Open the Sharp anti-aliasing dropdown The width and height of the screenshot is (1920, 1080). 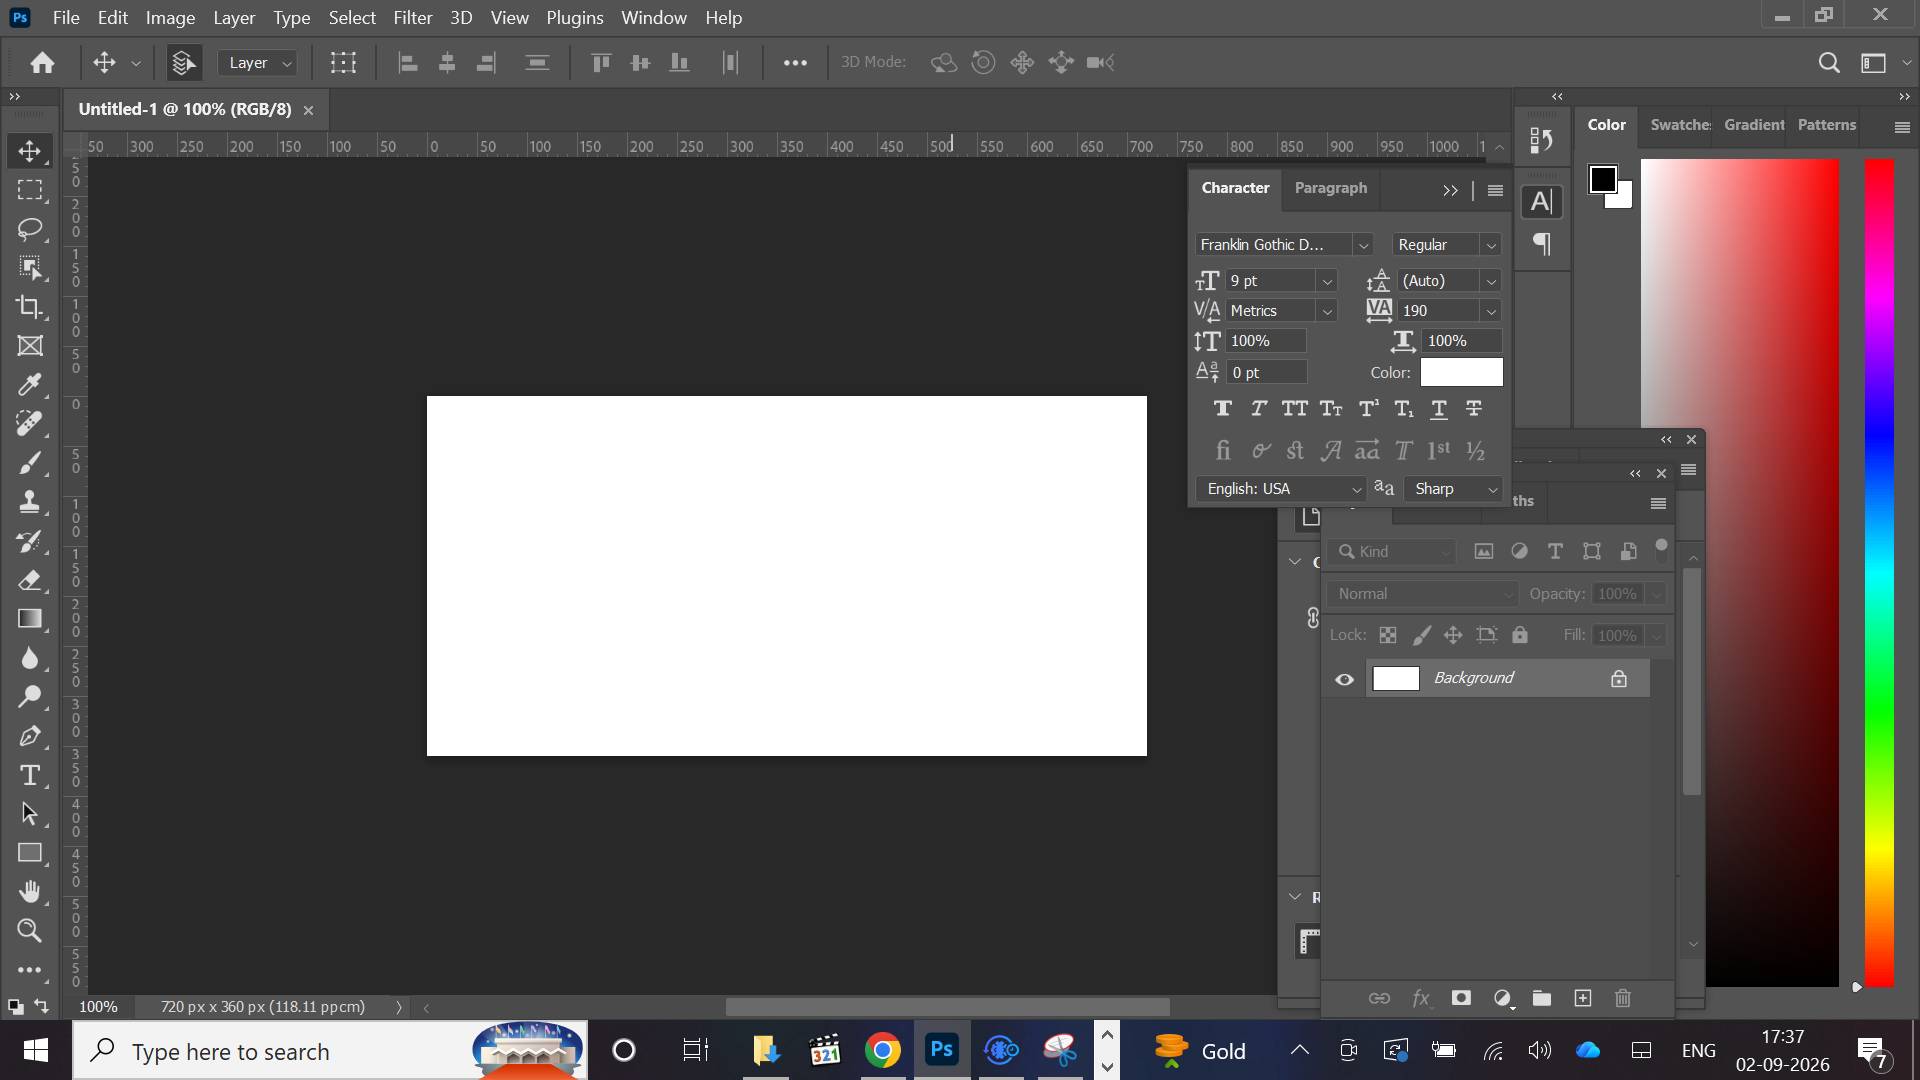1454,489
